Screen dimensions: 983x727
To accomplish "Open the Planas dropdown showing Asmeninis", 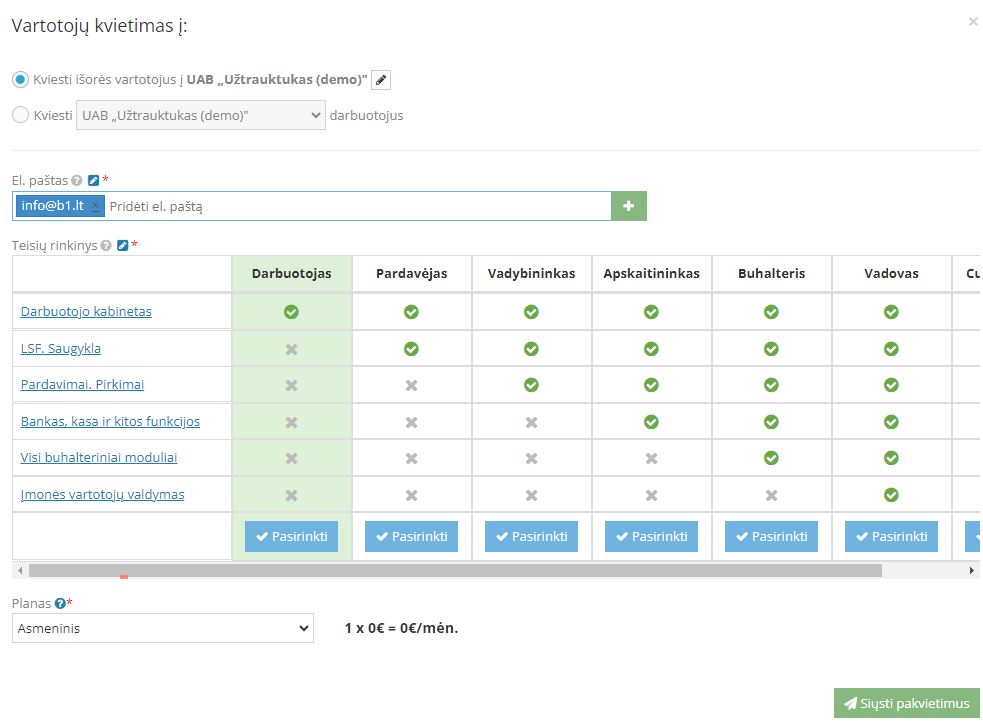I will tap(163, 628).
